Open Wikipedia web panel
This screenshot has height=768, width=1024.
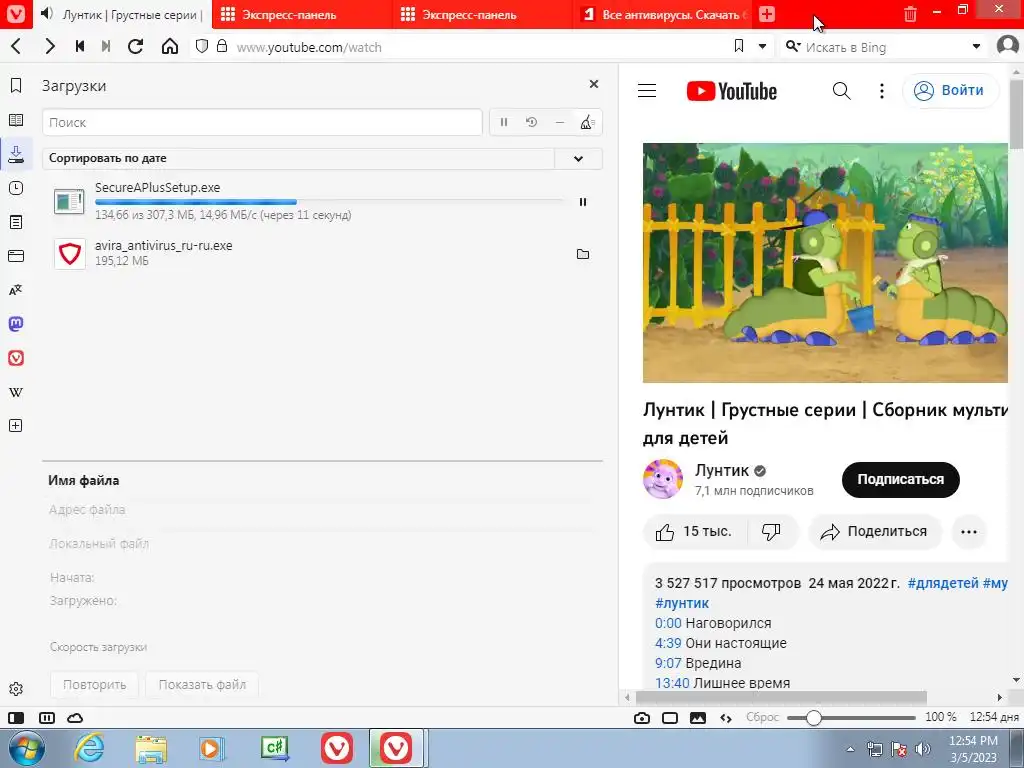coord(16,392)
